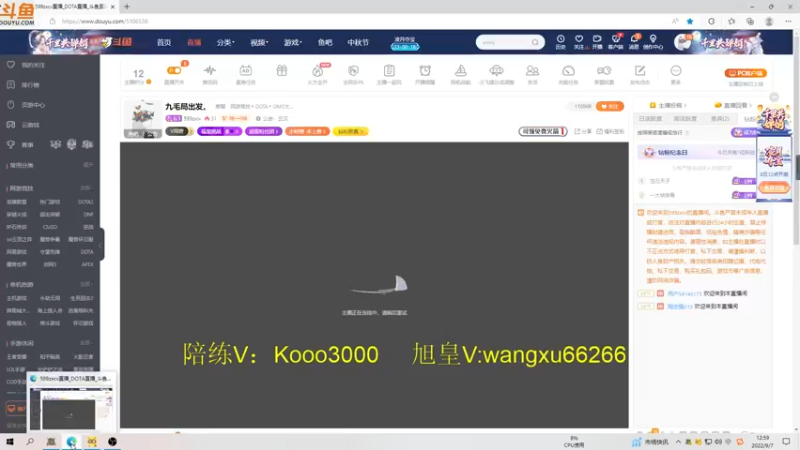Click the yellow 钻粉 pill badge
The height and width of the screenshot is (450, 800).
pyautogui.click(x=351, y=131)
